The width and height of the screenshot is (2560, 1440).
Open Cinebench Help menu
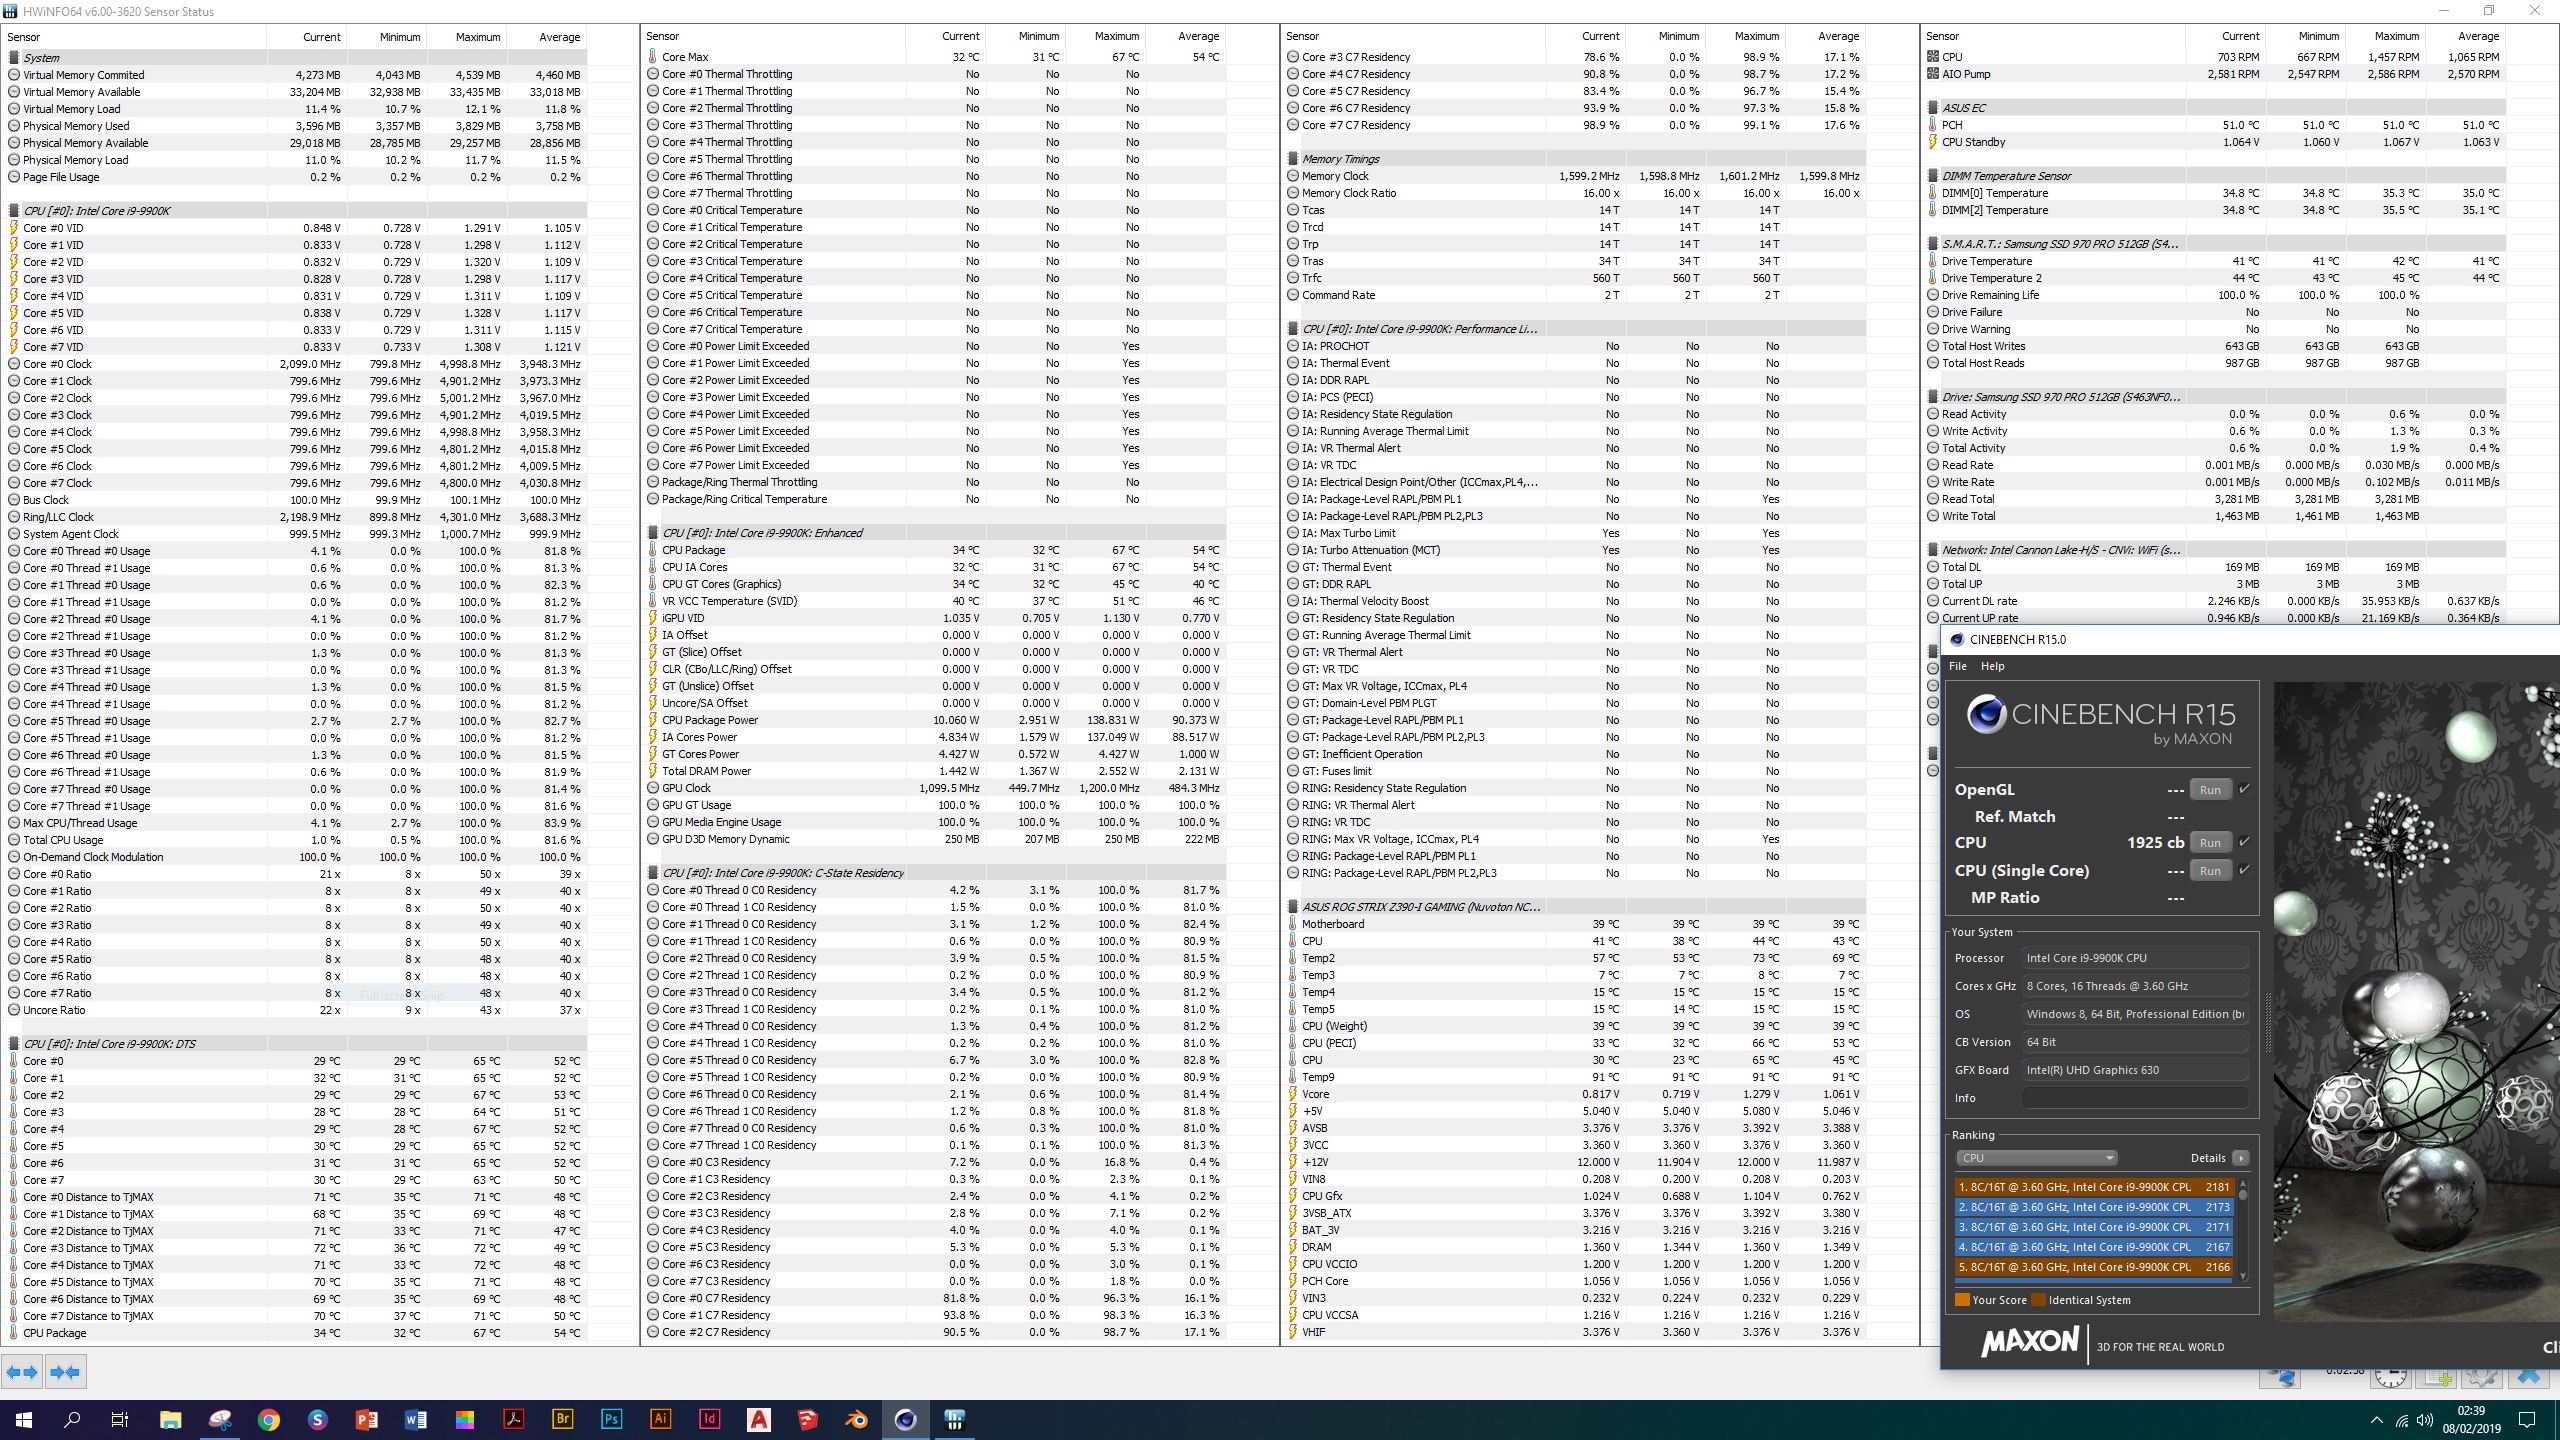pyautogui.click(x=1992, y=666)
